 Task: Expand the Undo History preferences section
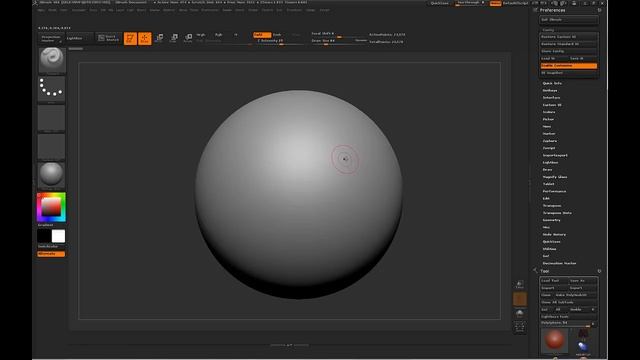click(x=554, y=235)
